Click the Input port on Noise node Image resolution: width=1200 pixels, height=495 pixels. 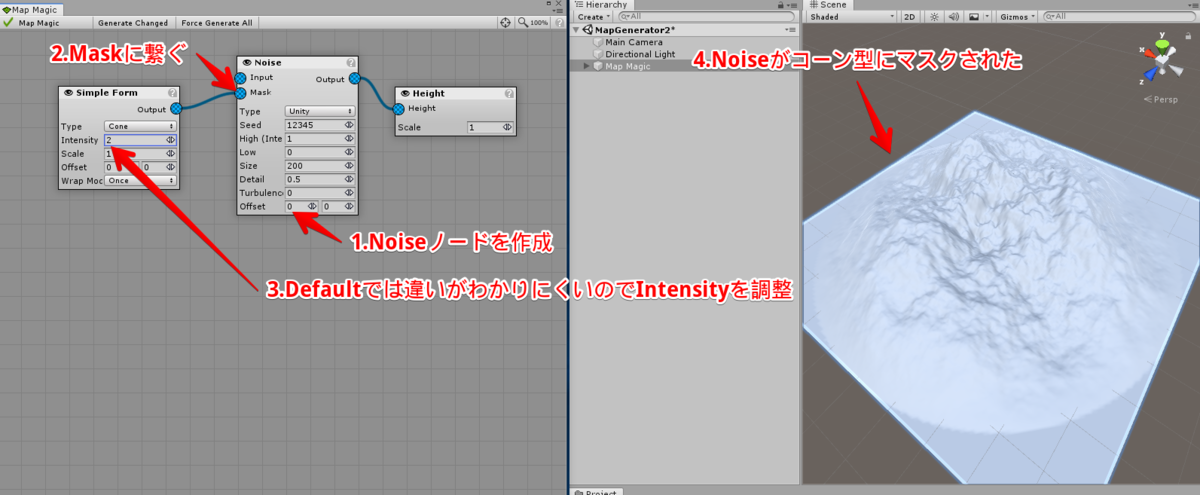(240, 78)
